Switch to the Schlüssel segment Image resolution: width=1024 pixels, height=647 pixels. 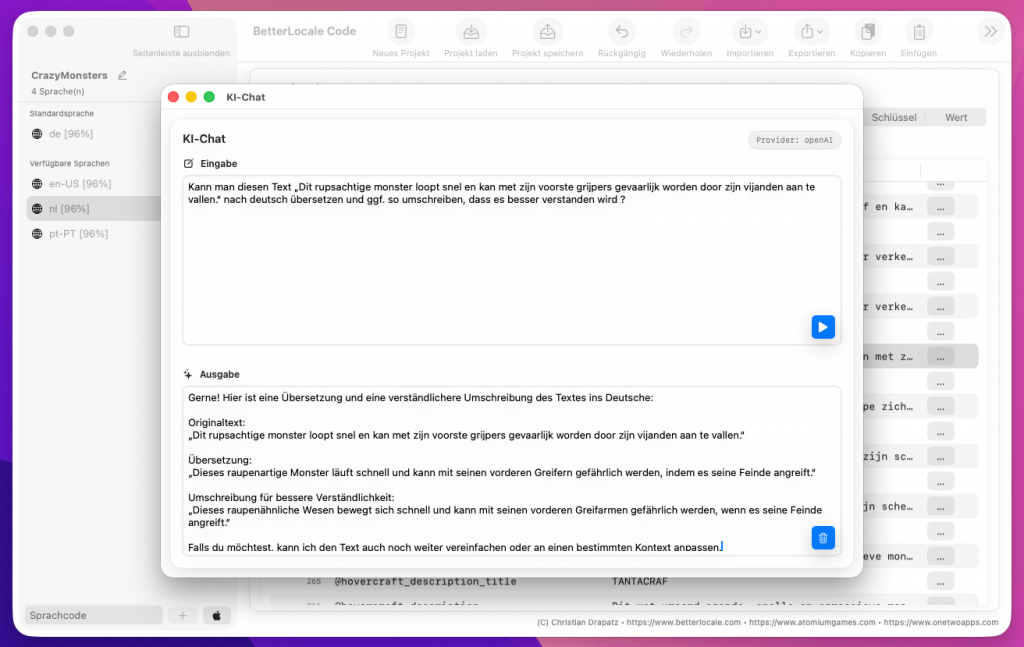pyautogui.click(x=894, y=117)
